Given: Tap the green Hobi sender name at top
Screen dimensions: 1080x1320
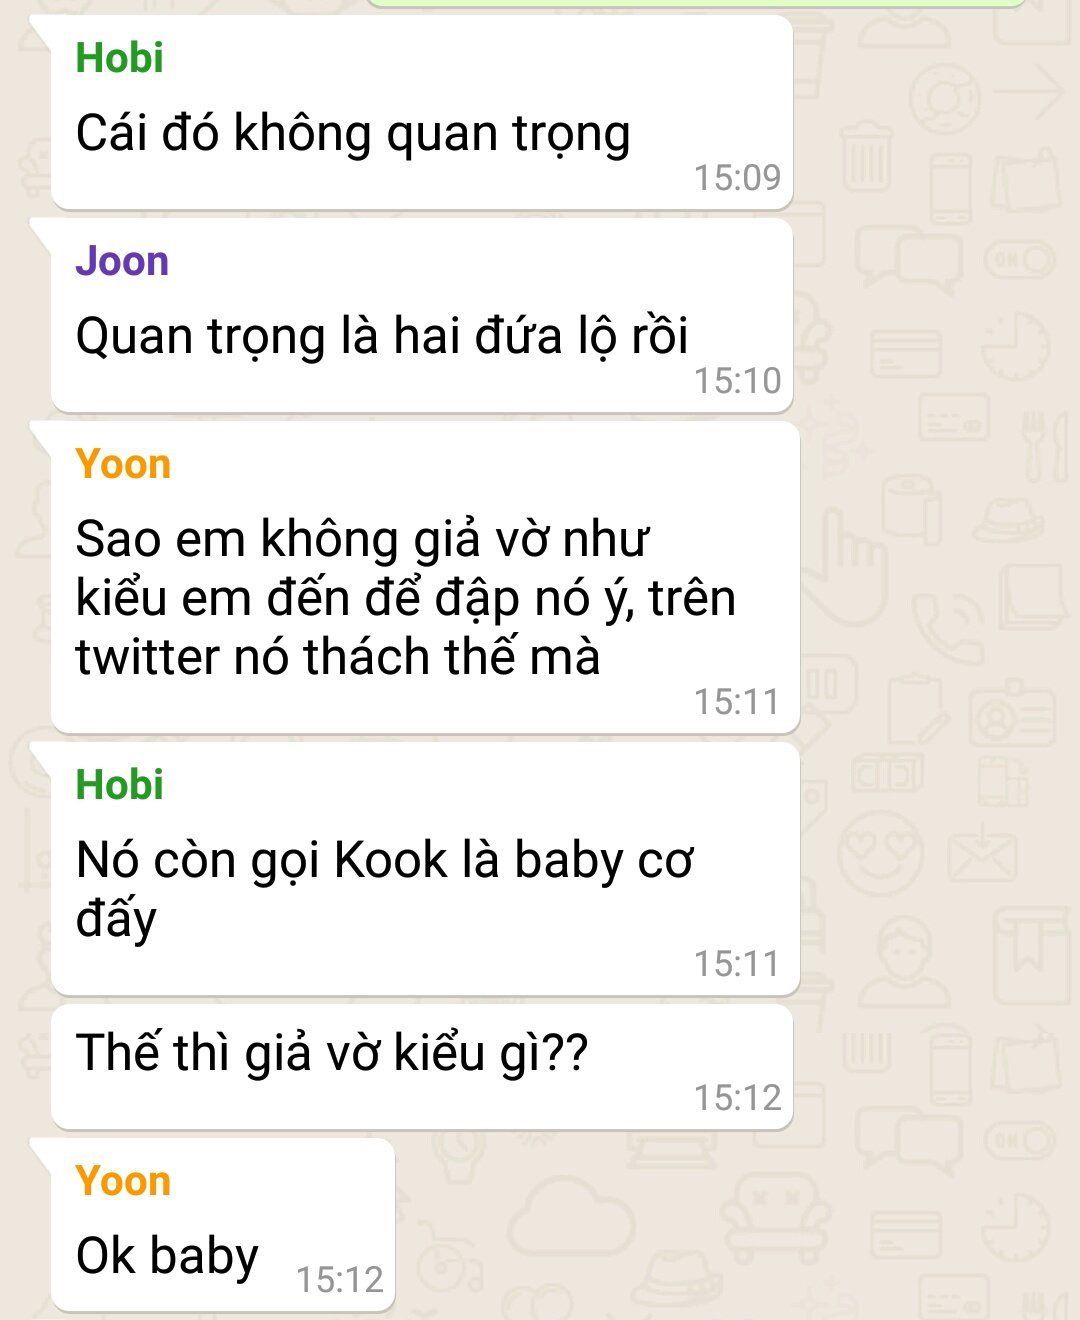Looking at the screenshot, I should click(119, 58).
